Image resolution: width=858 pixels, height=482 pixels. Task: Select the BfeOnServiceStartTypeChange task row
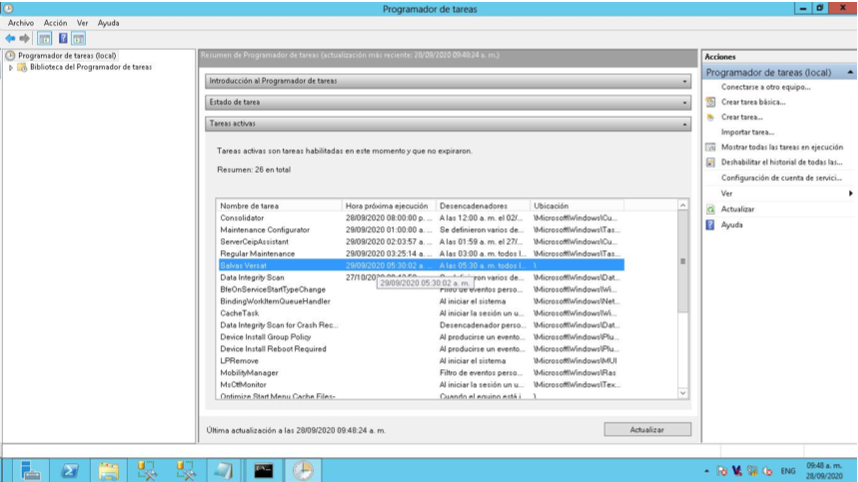click(x=420, y=289)
